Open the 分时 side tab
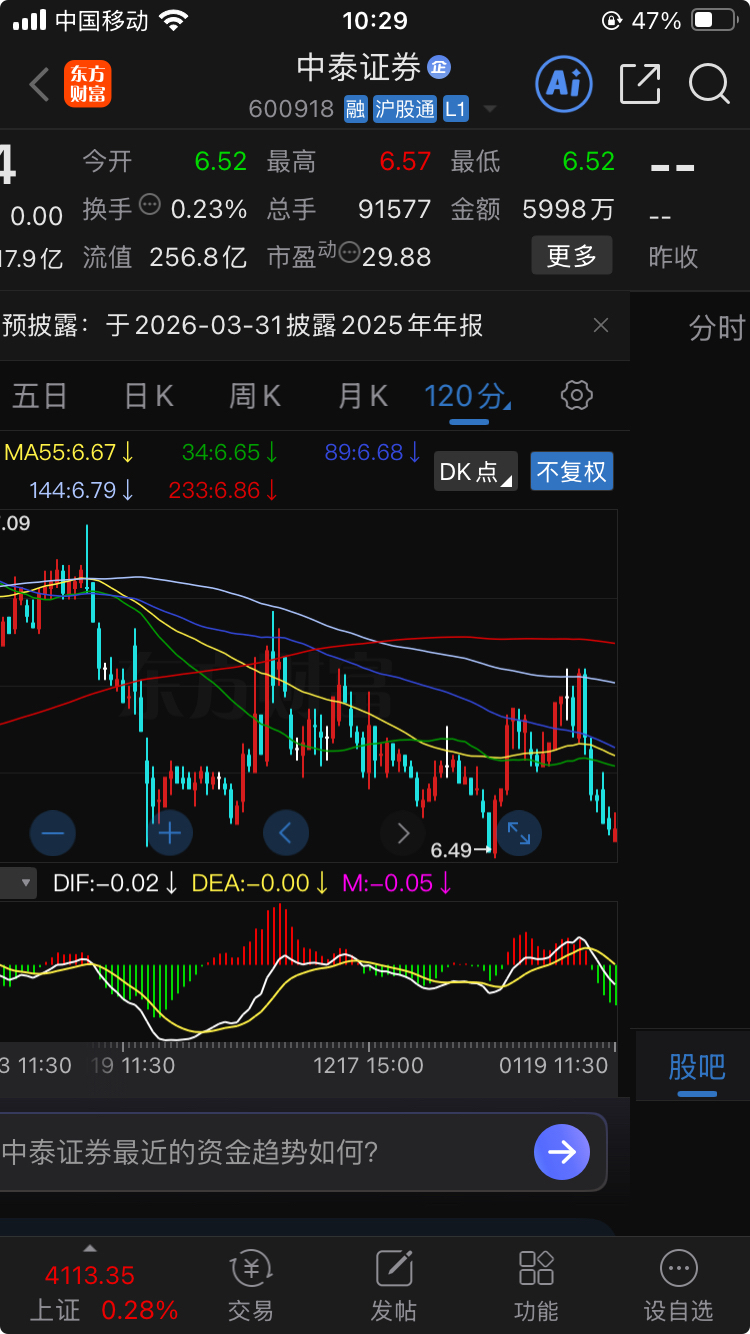 click(717, 328)
